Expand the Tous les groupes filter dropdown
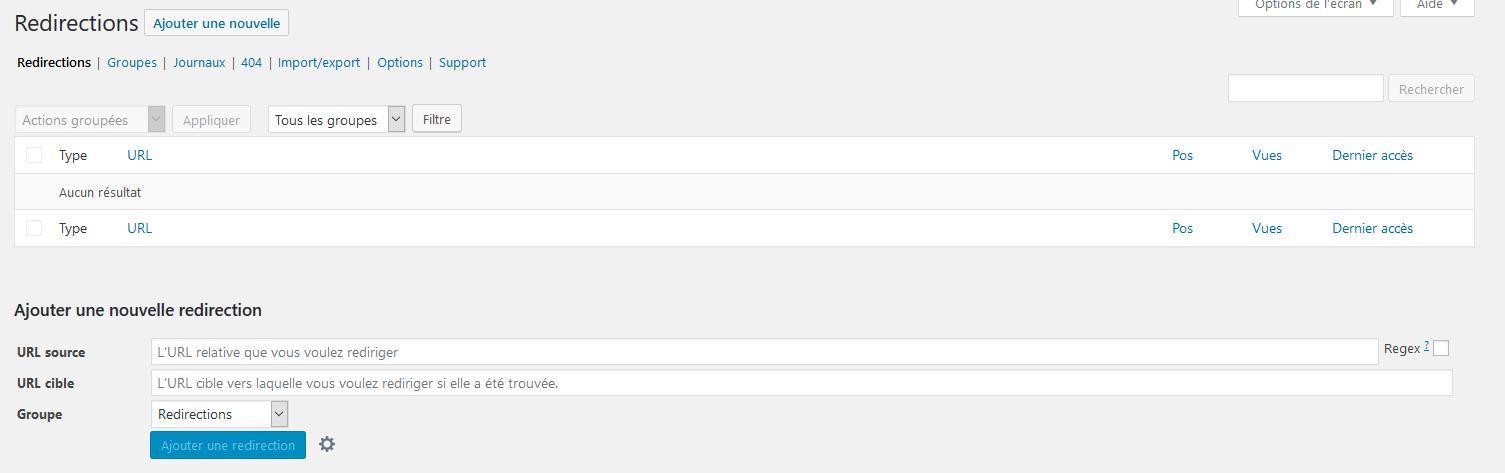Viewport: 1505px width, 473px height. [336, 120]
